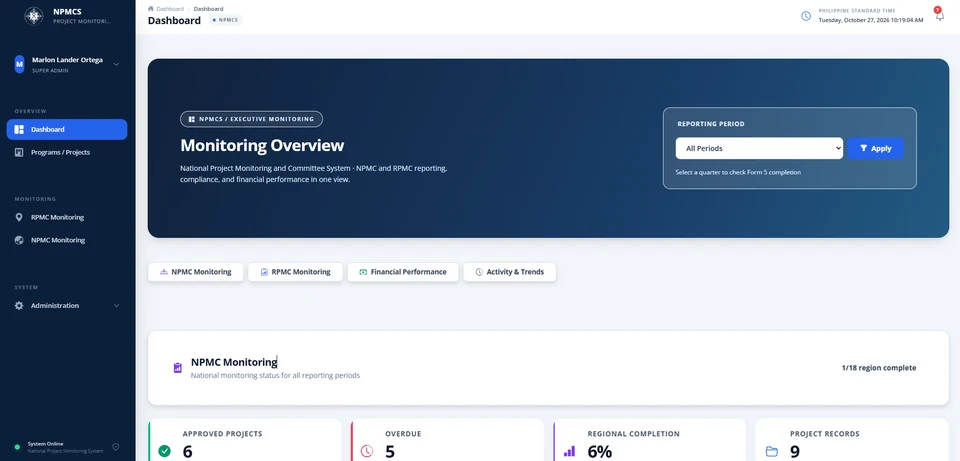Open Programs / Projects page
Image resolution: width=960 pixels, height=461 pixels.
coord(67,152)
